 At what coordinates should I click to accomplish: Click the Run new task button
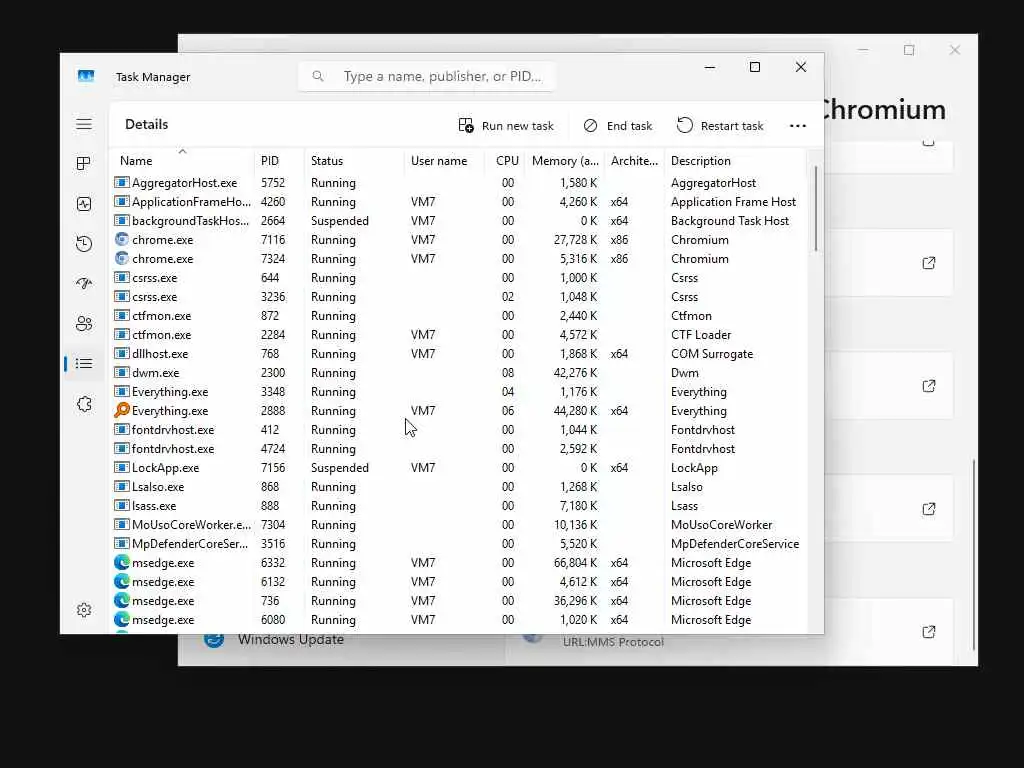pyautogui.click(x=506, y=125)
